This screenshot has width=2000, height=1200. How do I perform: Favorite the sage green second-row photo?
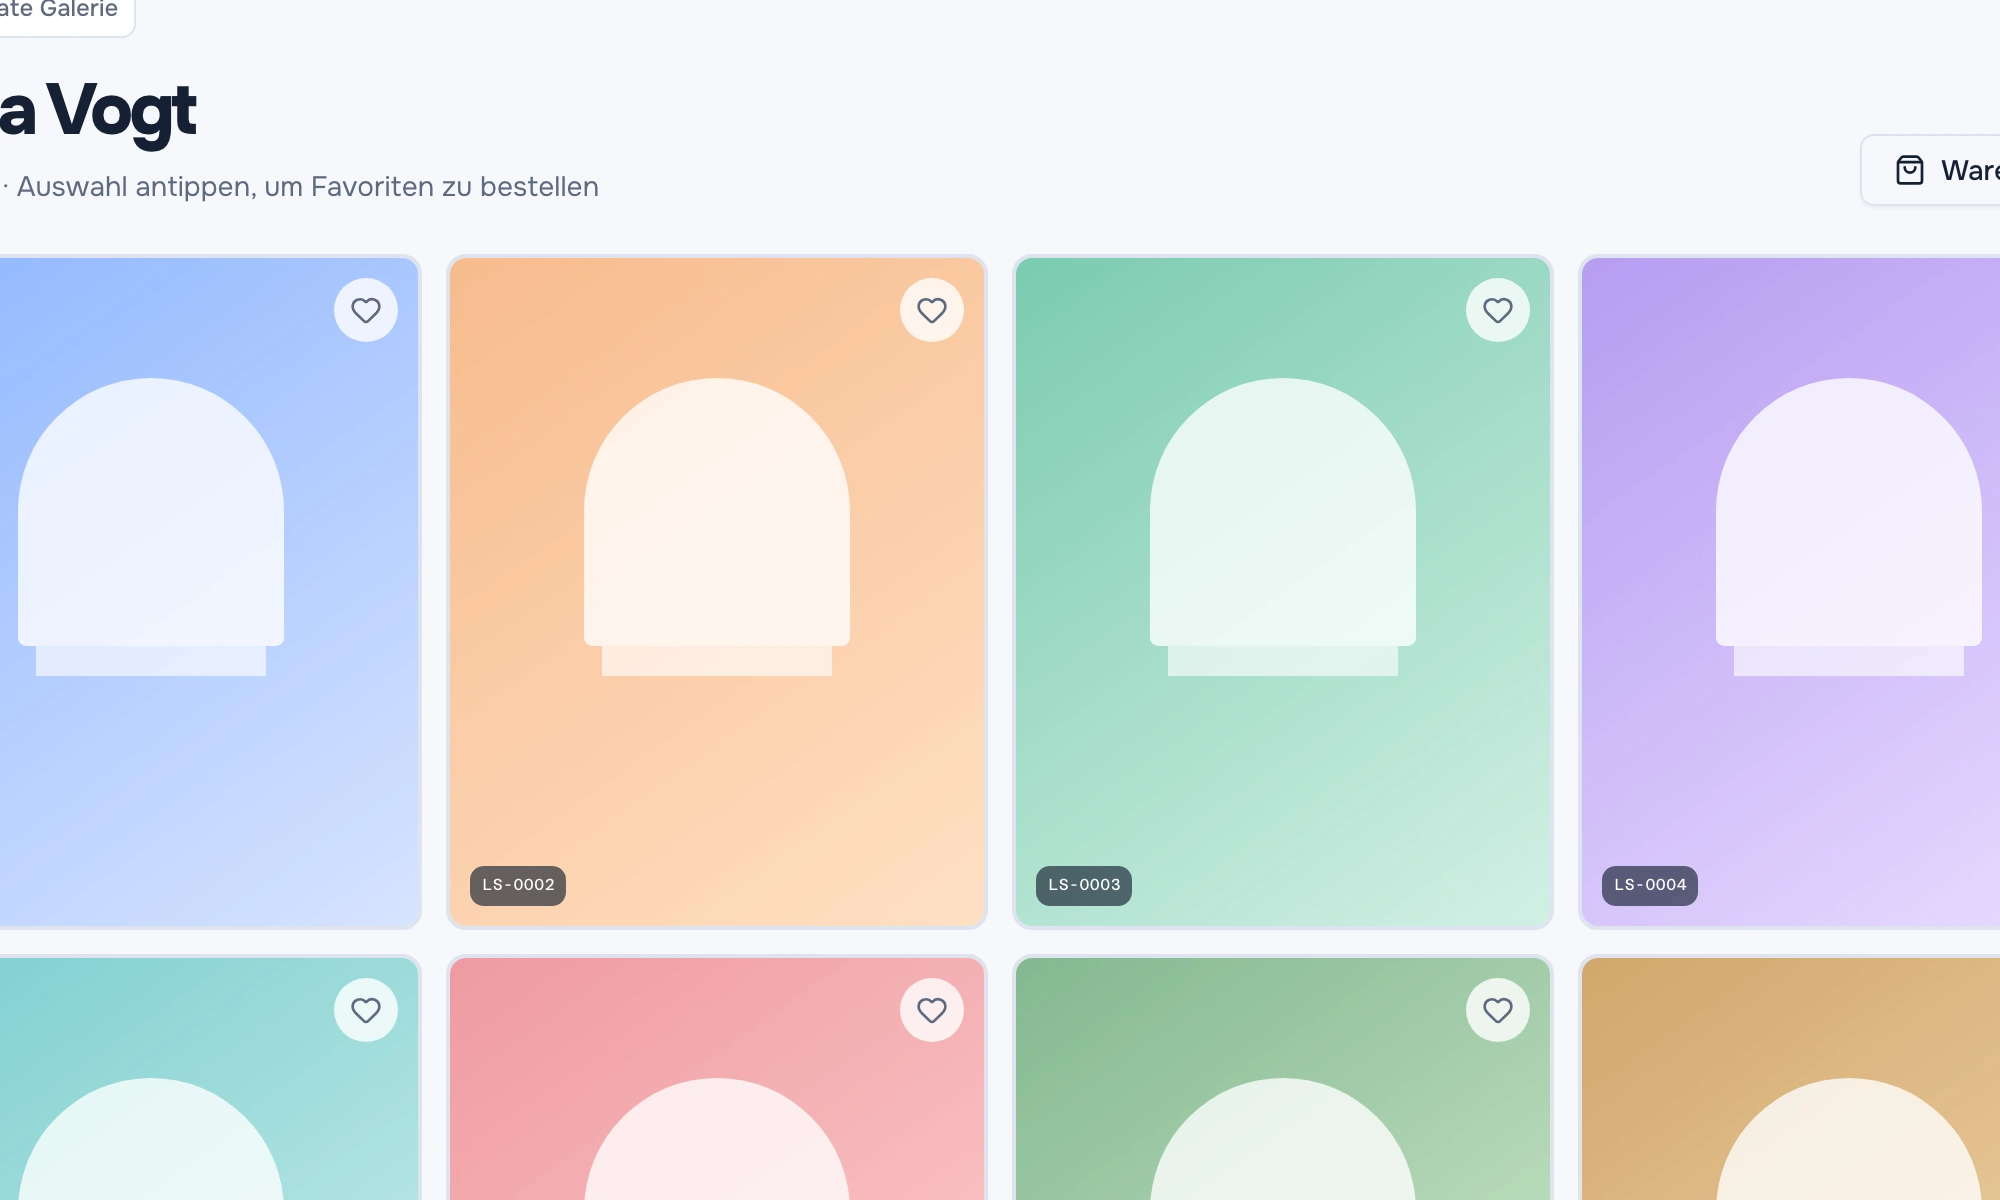pos(1498,1010)
